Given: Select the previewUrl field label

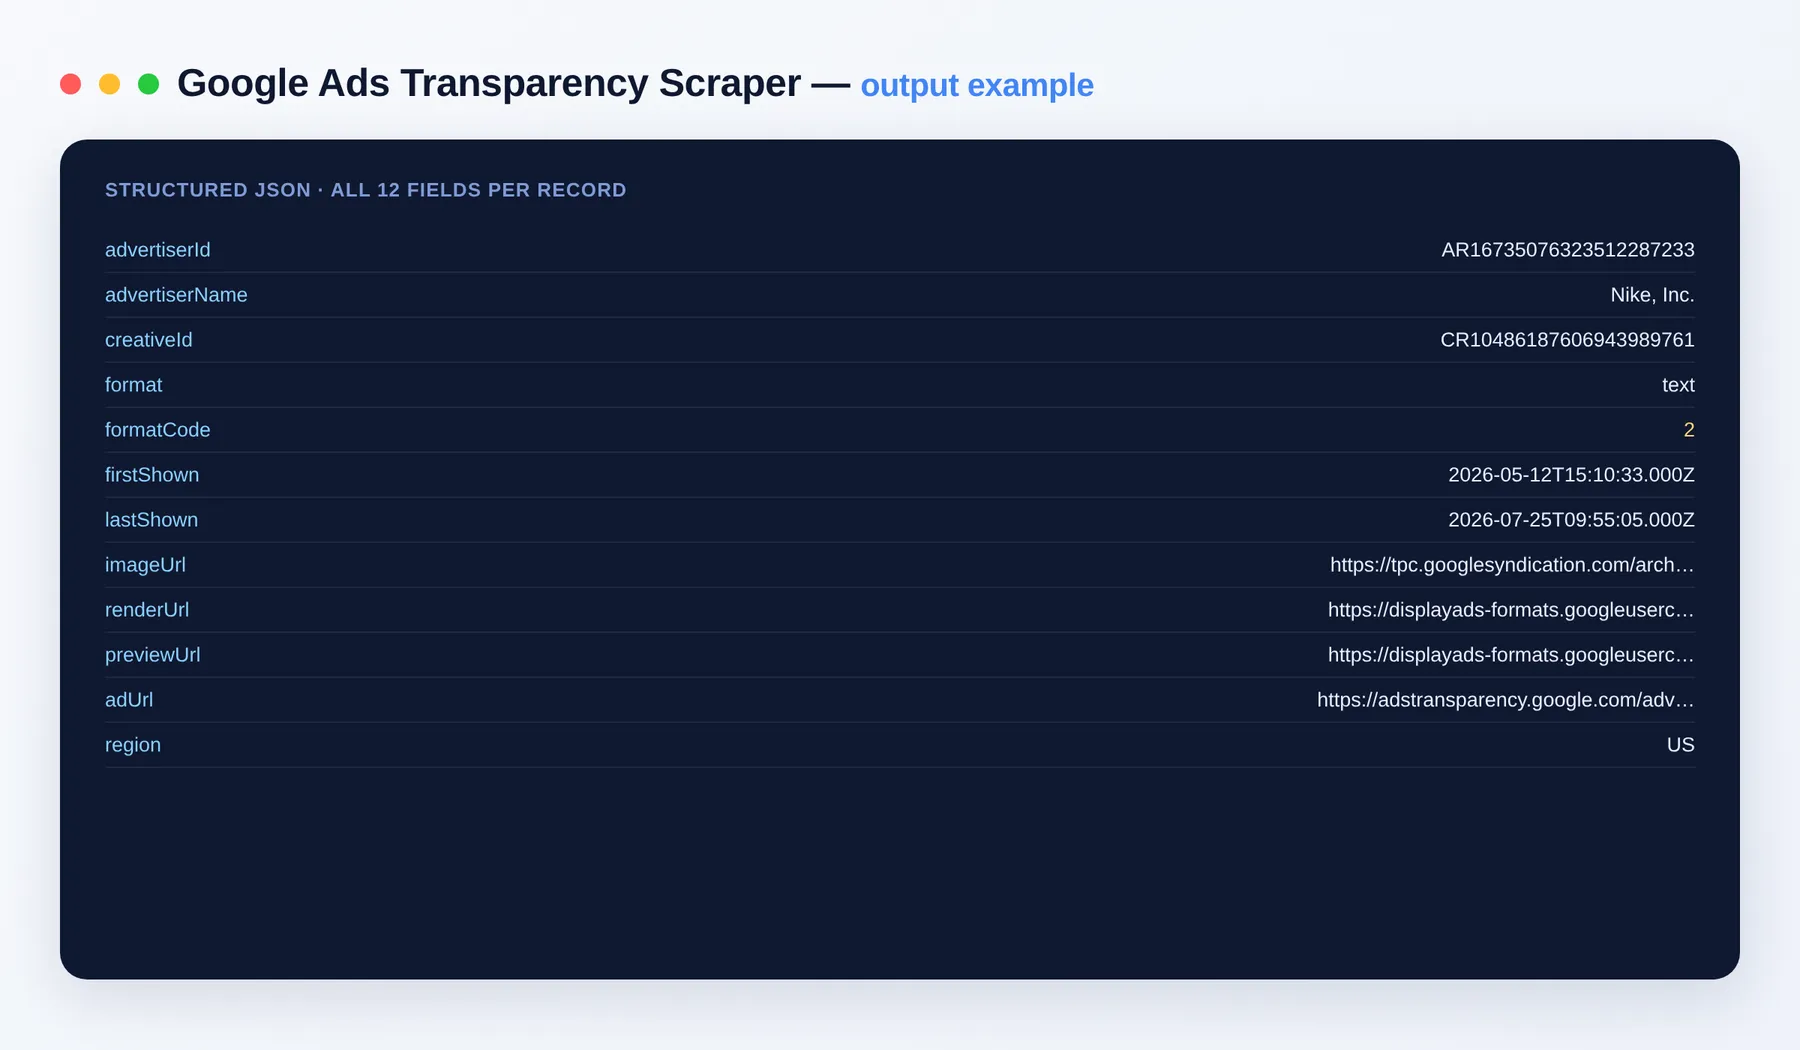Looking at the screenshot, I should [153, 655].
